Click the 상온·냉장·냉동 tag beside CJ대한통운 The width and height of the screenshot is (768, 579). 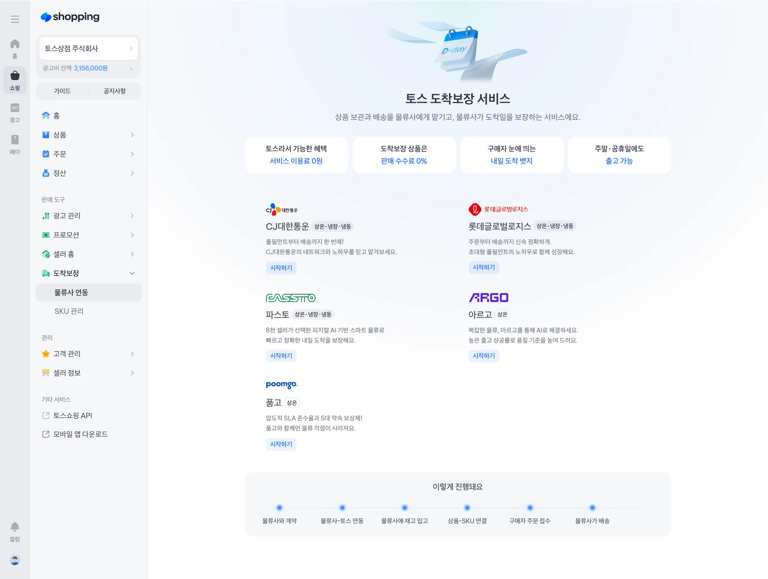coord(333,226)
